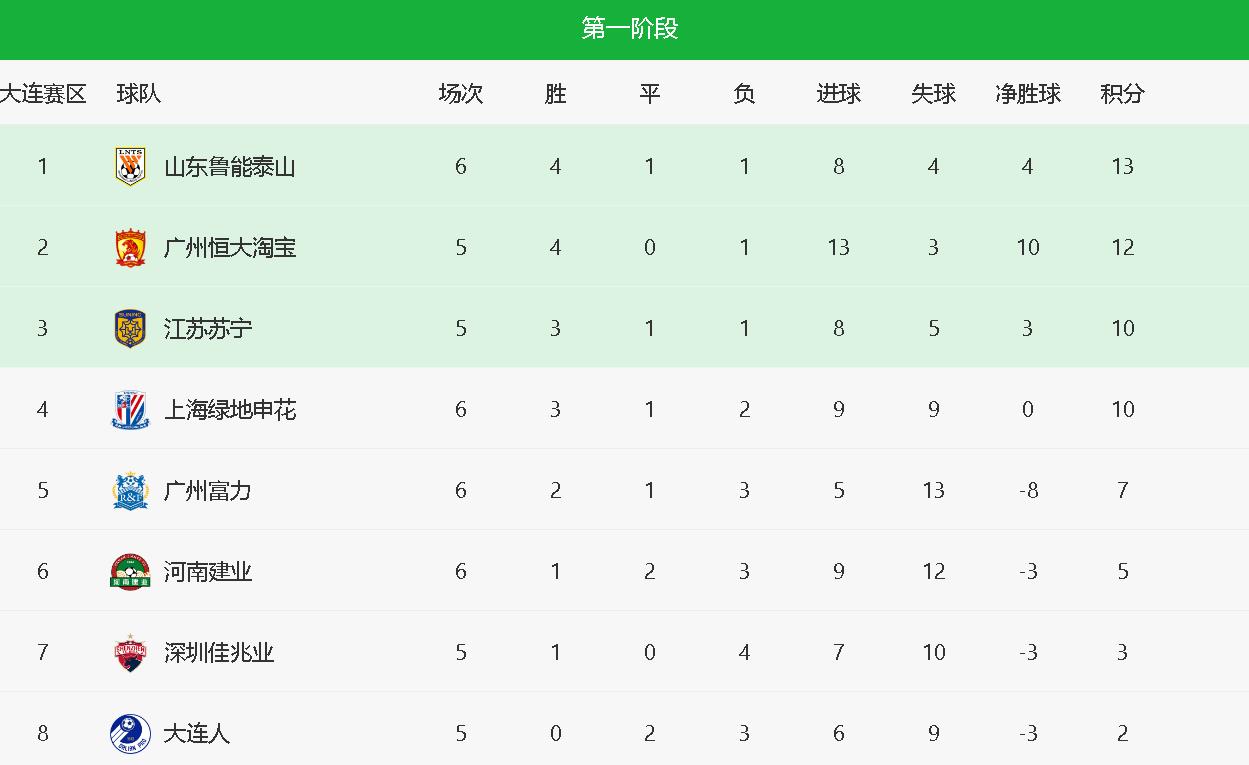Open the 山东鲁能泰山 team name link
This screenshot has width=1249, height=765.
(x=230, y=166)
